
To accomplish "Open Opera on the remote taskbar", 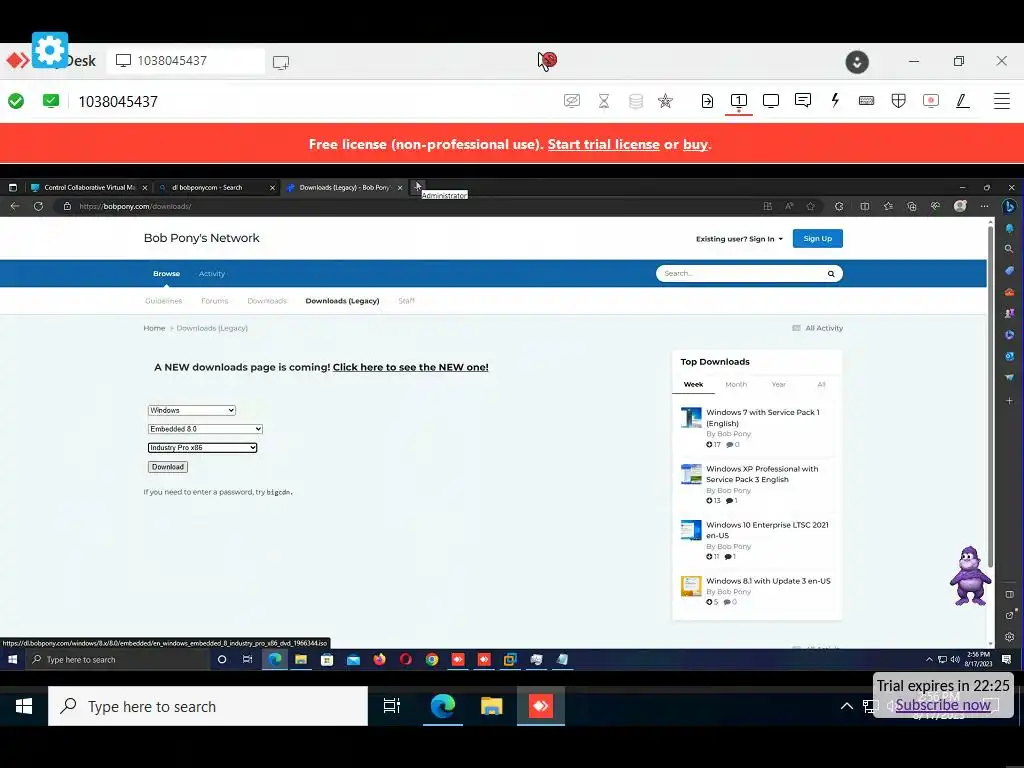I will point(406,660).
